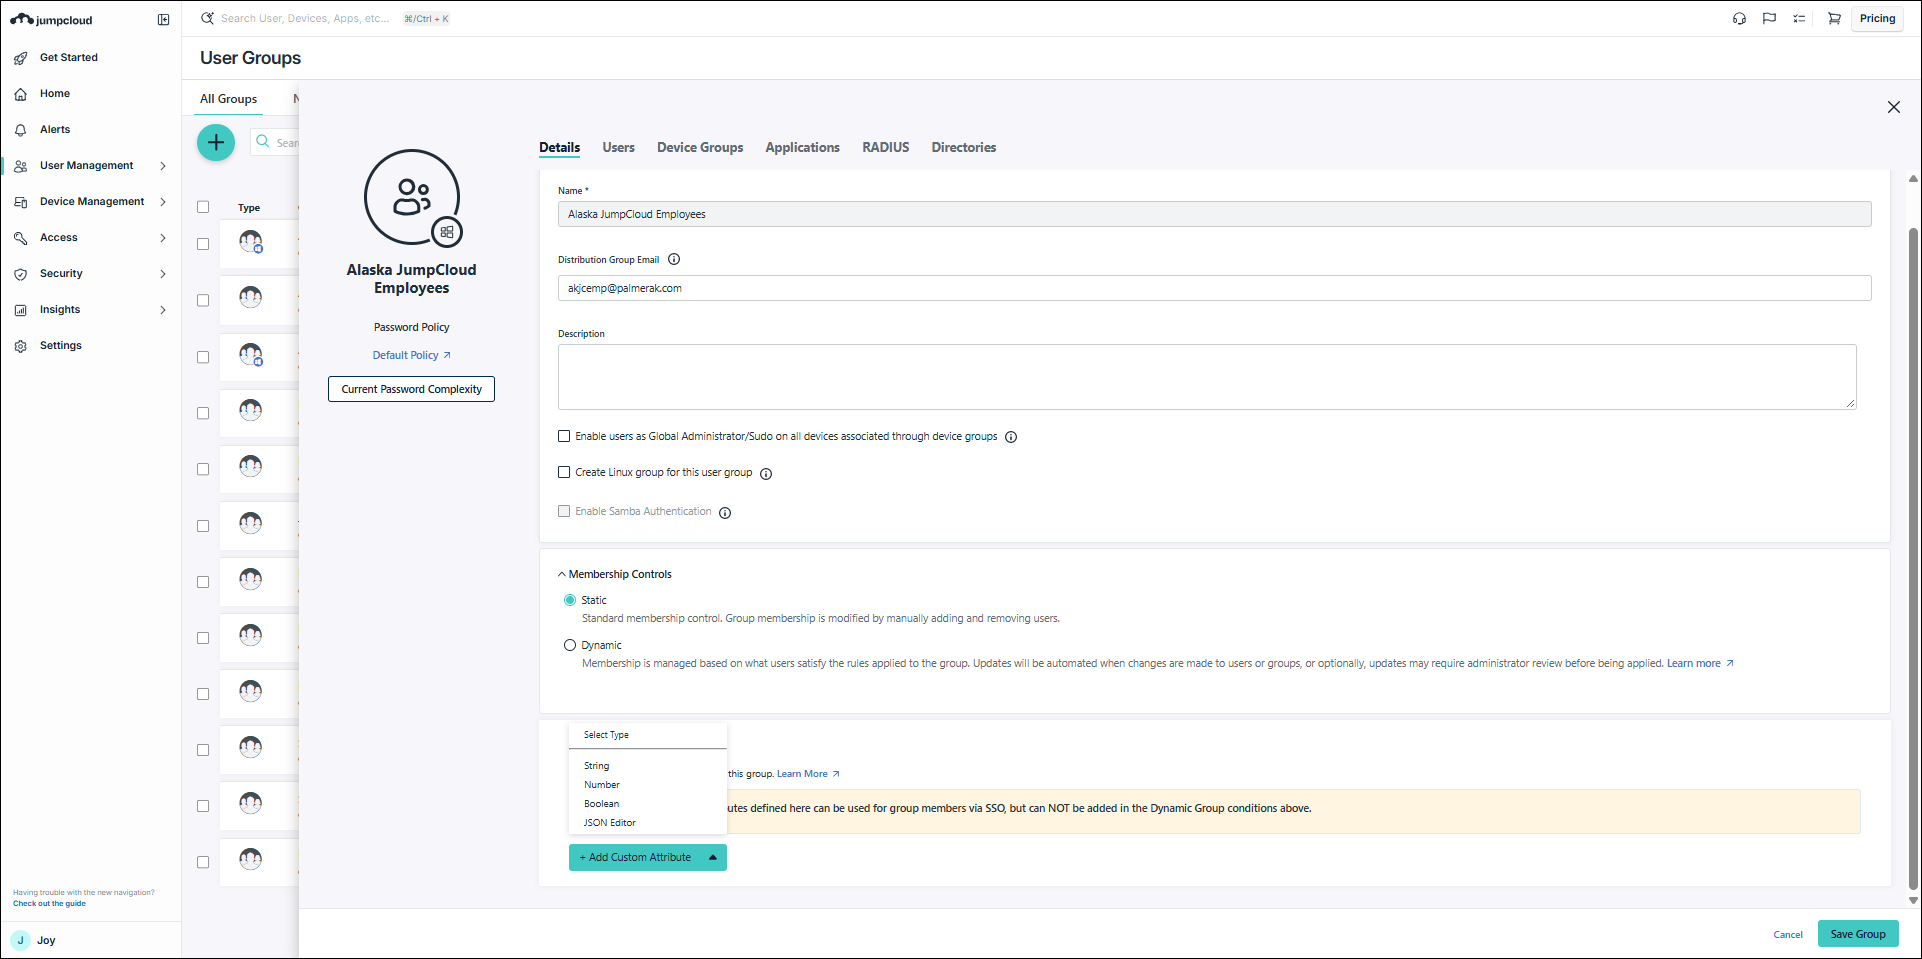Choose JSON Editor from the type dropdown
1922x959 pixels.
(x=610, y=823)
